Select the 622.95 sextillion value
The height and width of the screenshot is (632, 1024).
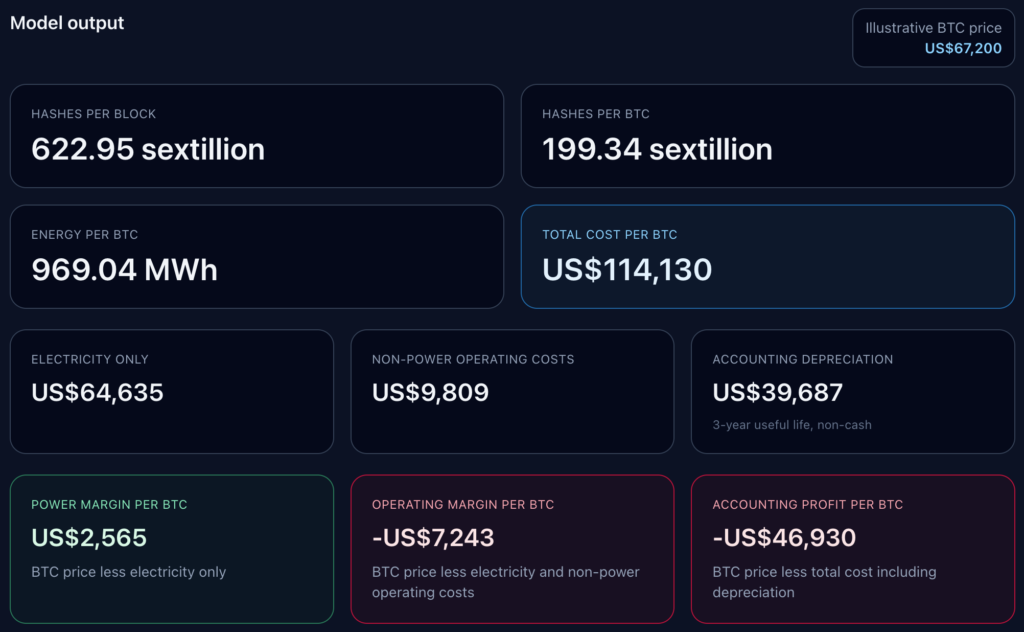pos(149,150)
